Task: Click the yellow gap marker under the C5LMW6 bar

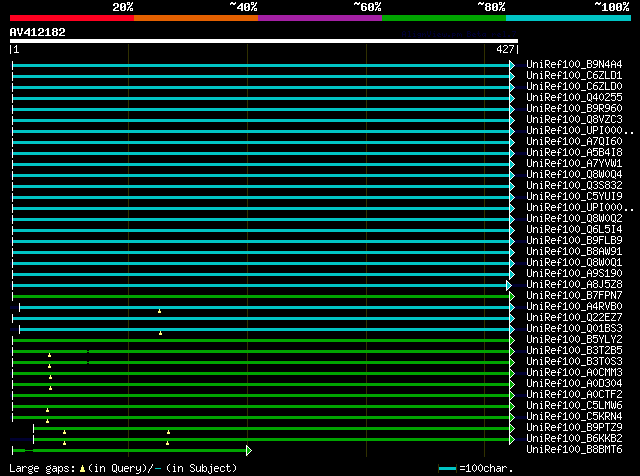Action: [x=47, y=410]
